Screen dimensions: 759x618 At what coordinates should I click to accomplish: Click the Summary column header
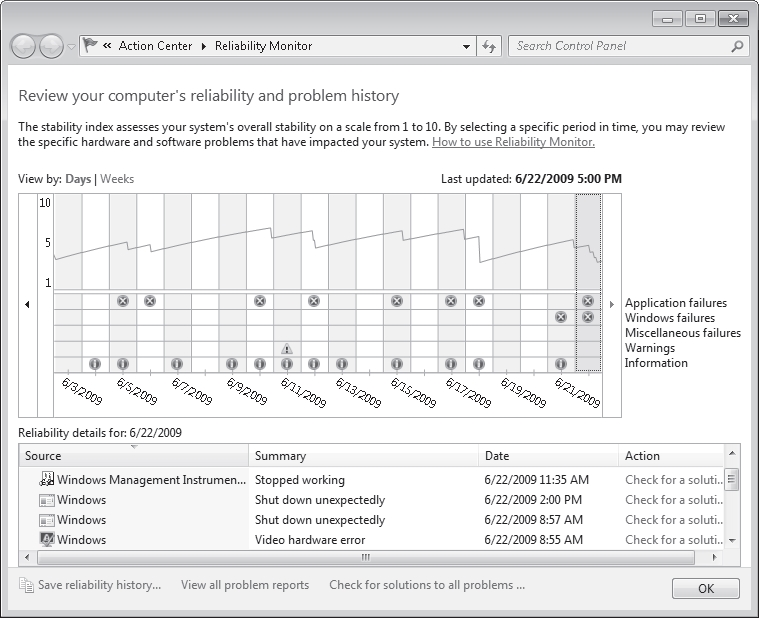pyautogui.click(x=364, y=456)
